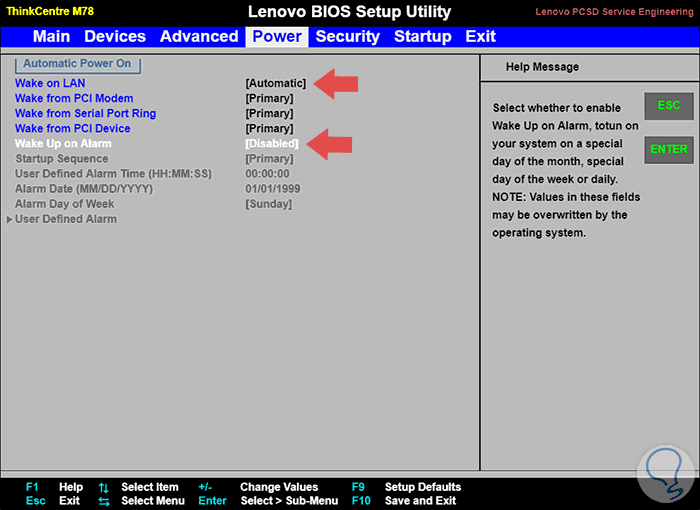
Task: Open the Advanced tab
Action: [x=199, y=36]
